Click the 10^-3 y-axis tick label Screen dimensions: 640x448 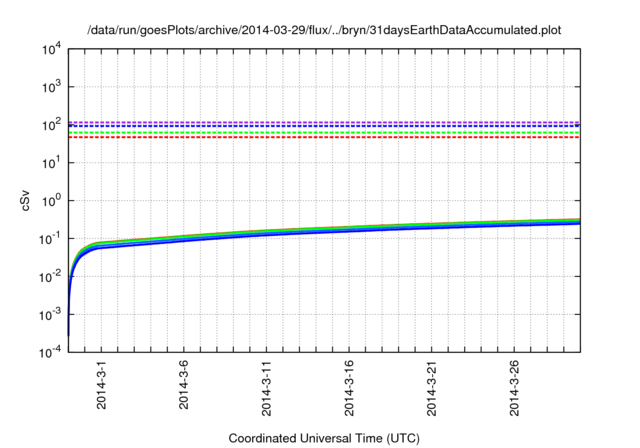[50, 315]
